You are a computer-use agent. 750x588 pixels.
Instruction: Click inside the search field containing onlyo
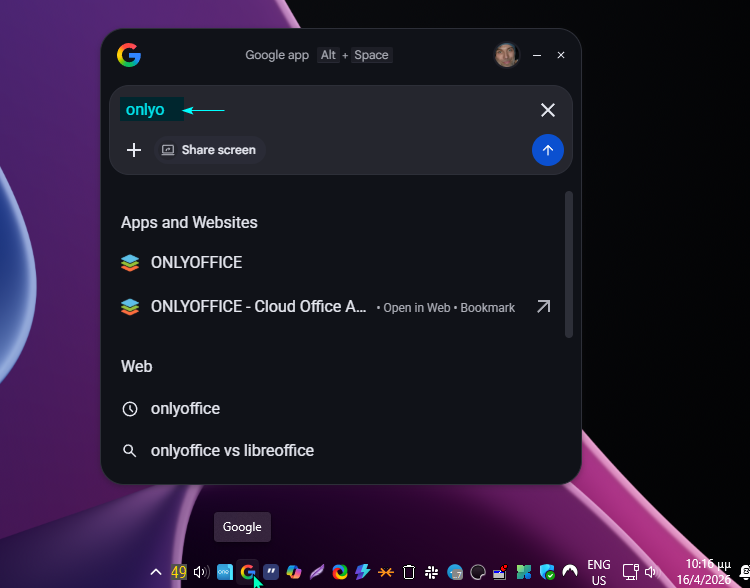(325, 110)
